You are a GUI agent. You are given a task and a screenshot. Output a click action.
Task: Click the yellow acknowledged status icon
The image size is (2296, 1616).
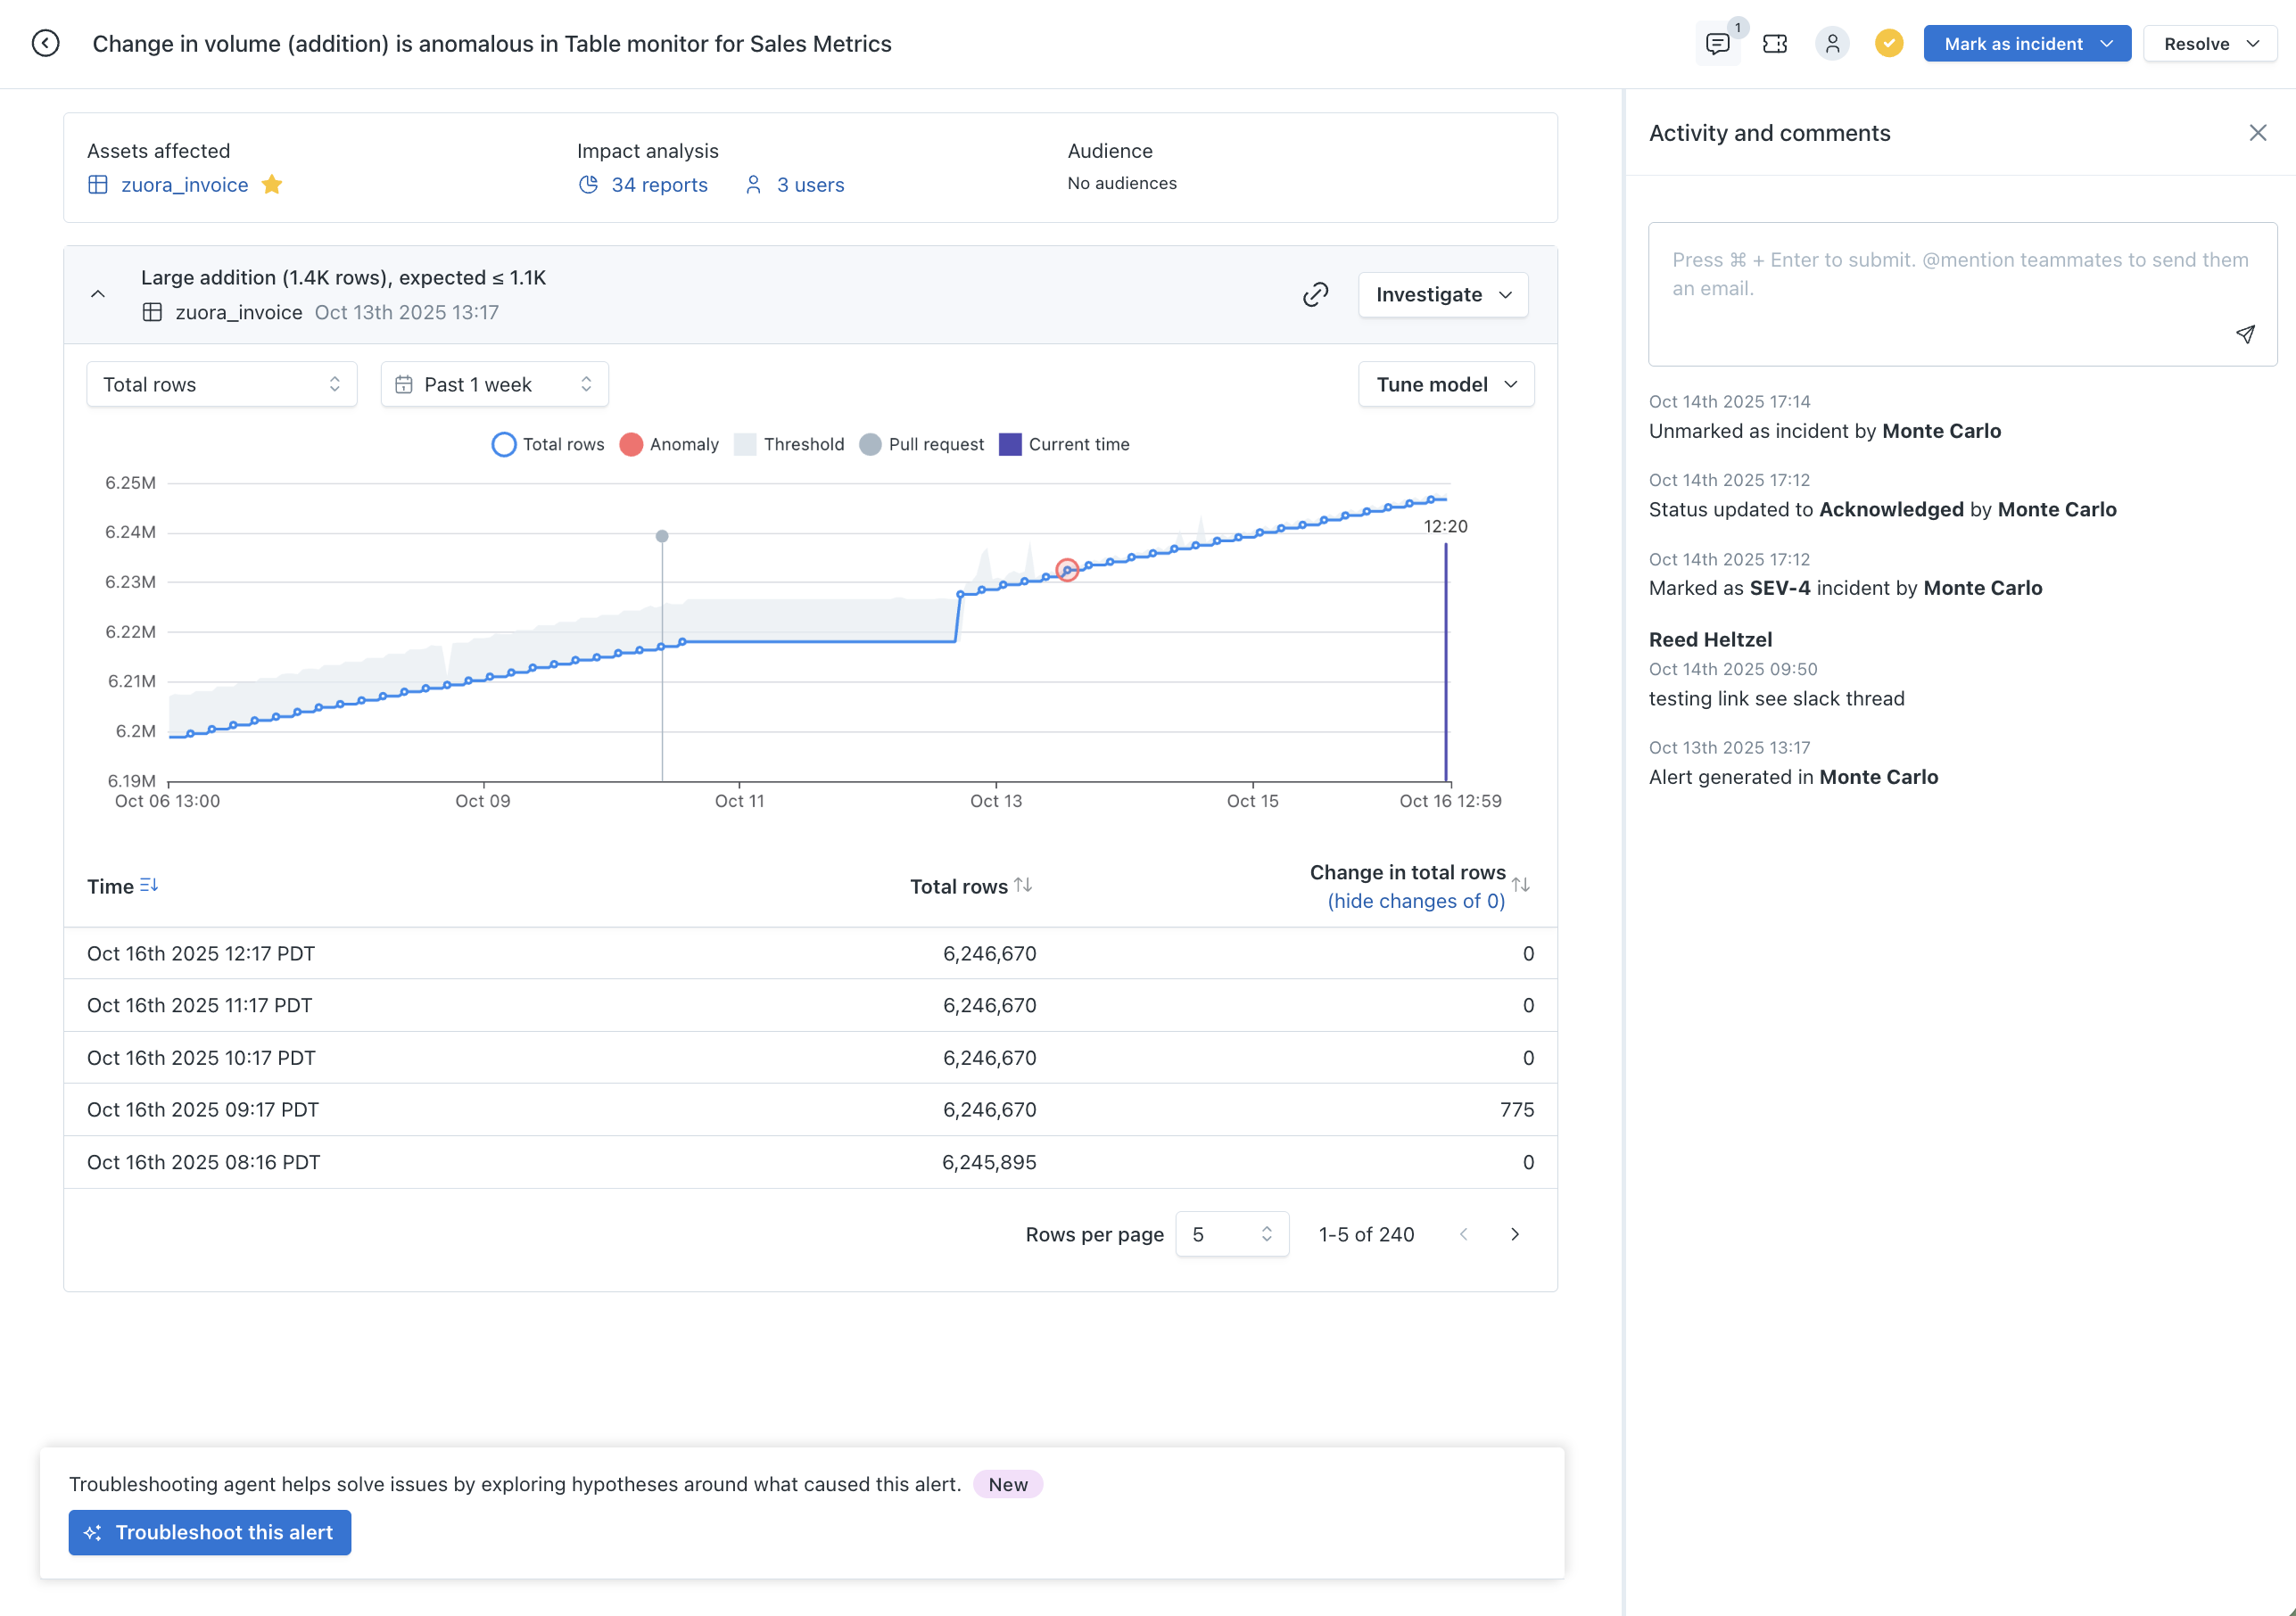point(1888,43)
